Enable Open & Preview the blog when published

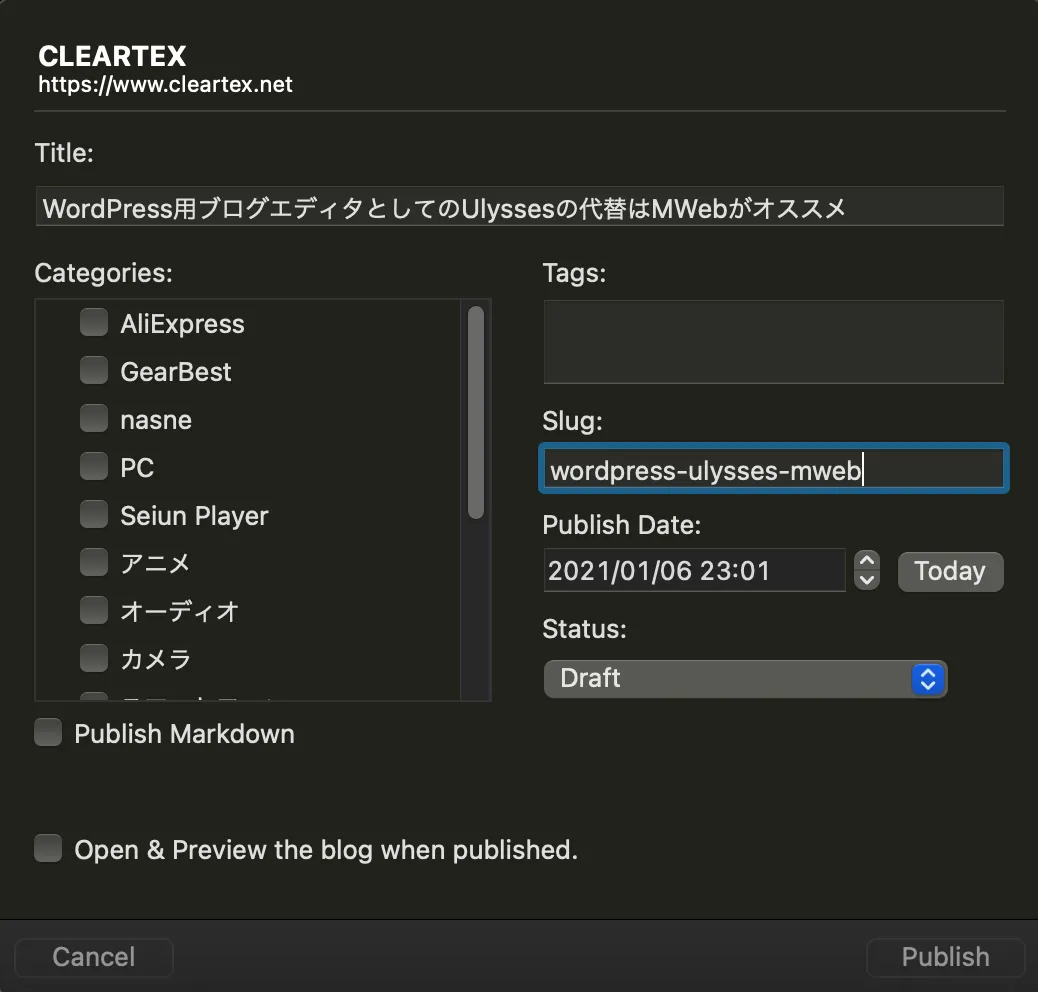pyautogui.click(x=47, y=848)
